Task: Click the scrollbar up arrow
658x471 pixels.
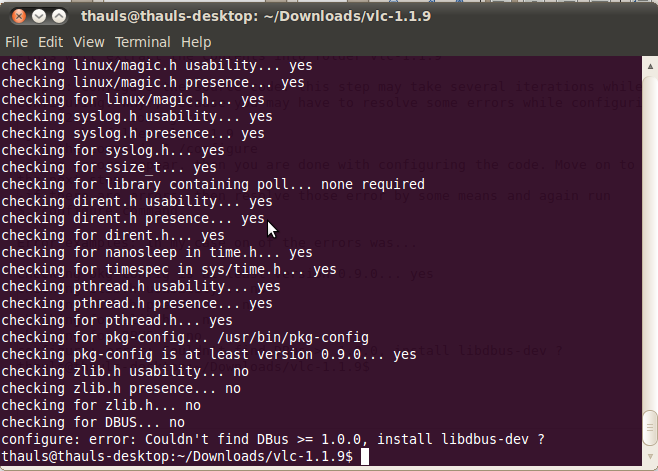Action: (650, 66)
